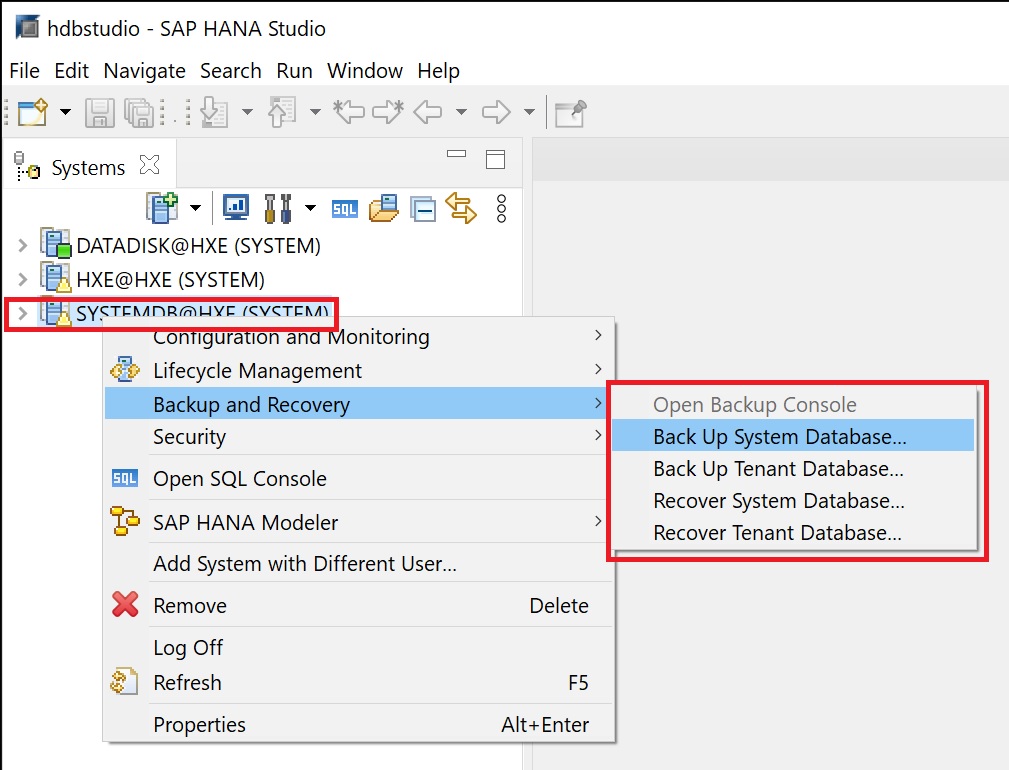Image resolution: width=1009 pixels, height=770 pixels.
Task: Open Lifecycle Management submenu
Action: point(358,371)
